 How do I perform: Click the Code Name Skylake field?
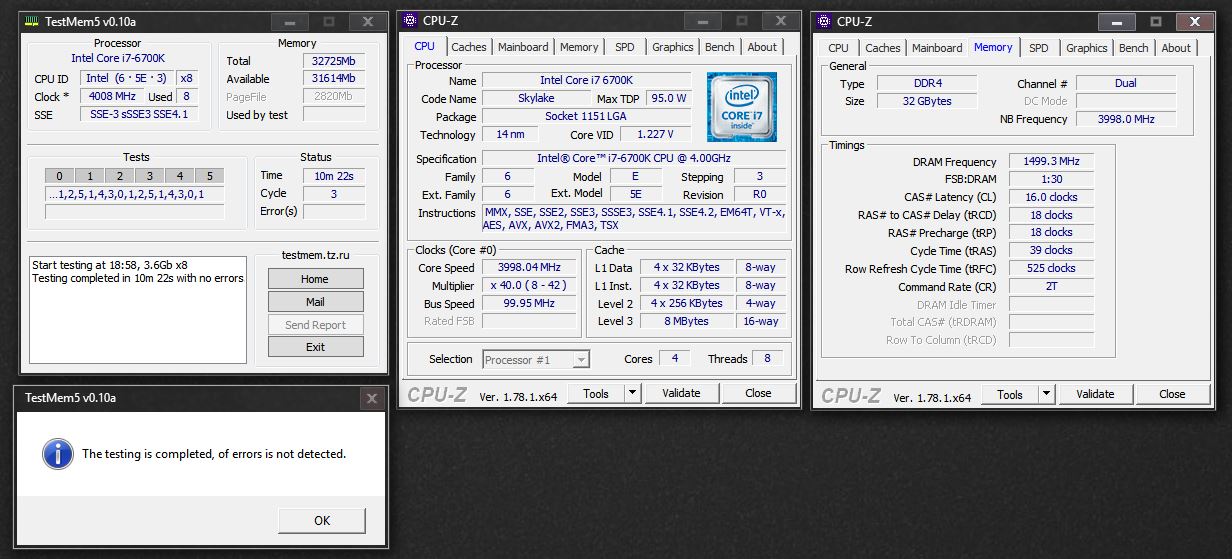coord(536,98)
